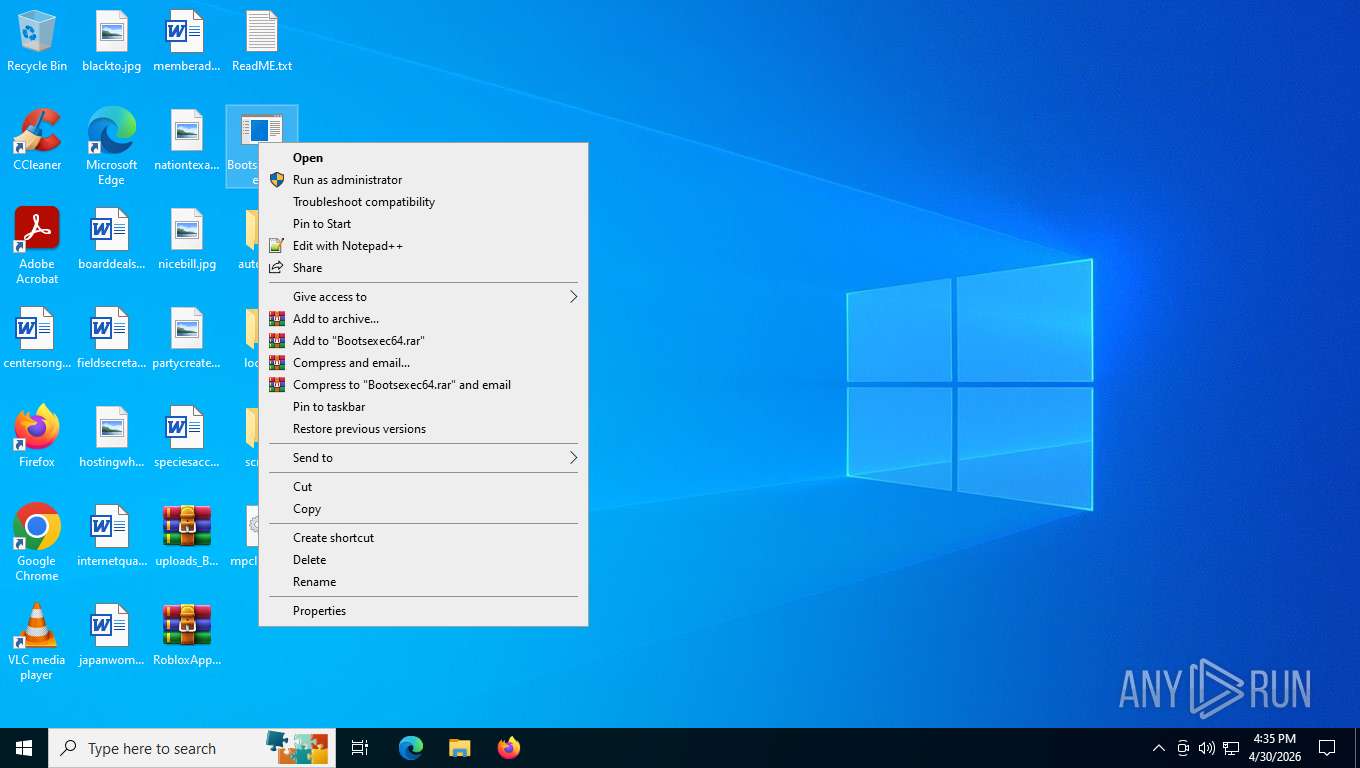Show hidden tray icons chevron
Viewport: 1360px width, 768px height.
click(1159, 748)
